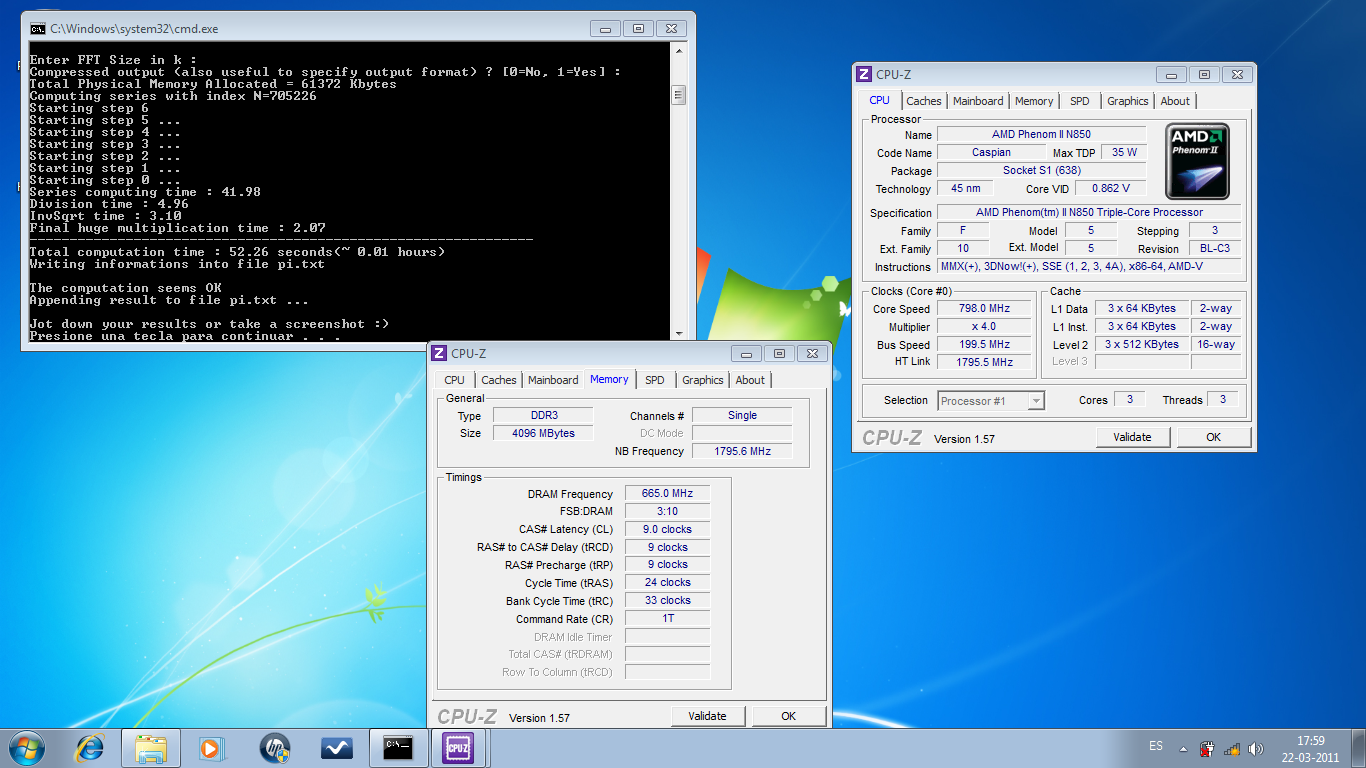This screenshot has height=768, width=1366.
Task: Click the Cores count field
Action: point(1130,399)
